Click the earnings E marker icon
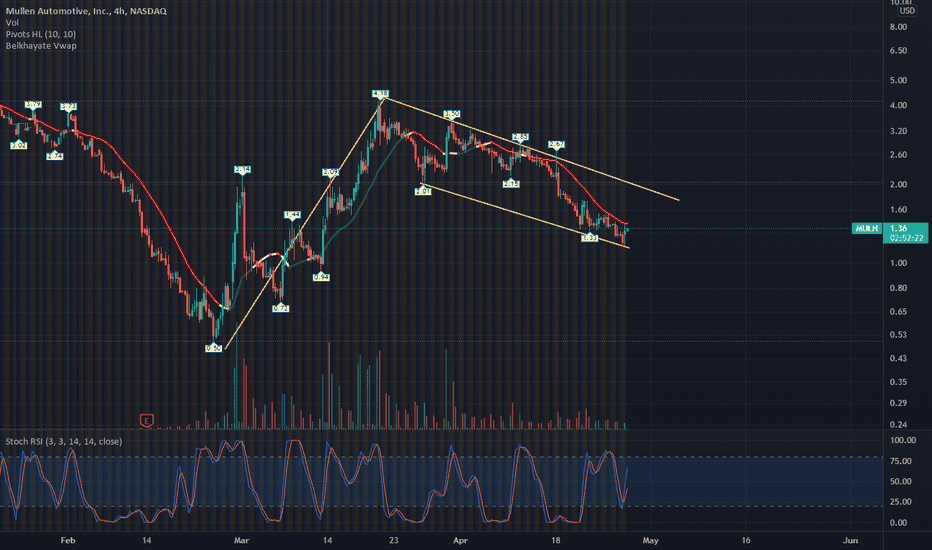This screenshot has height=550, width=932. pos(146,420)
